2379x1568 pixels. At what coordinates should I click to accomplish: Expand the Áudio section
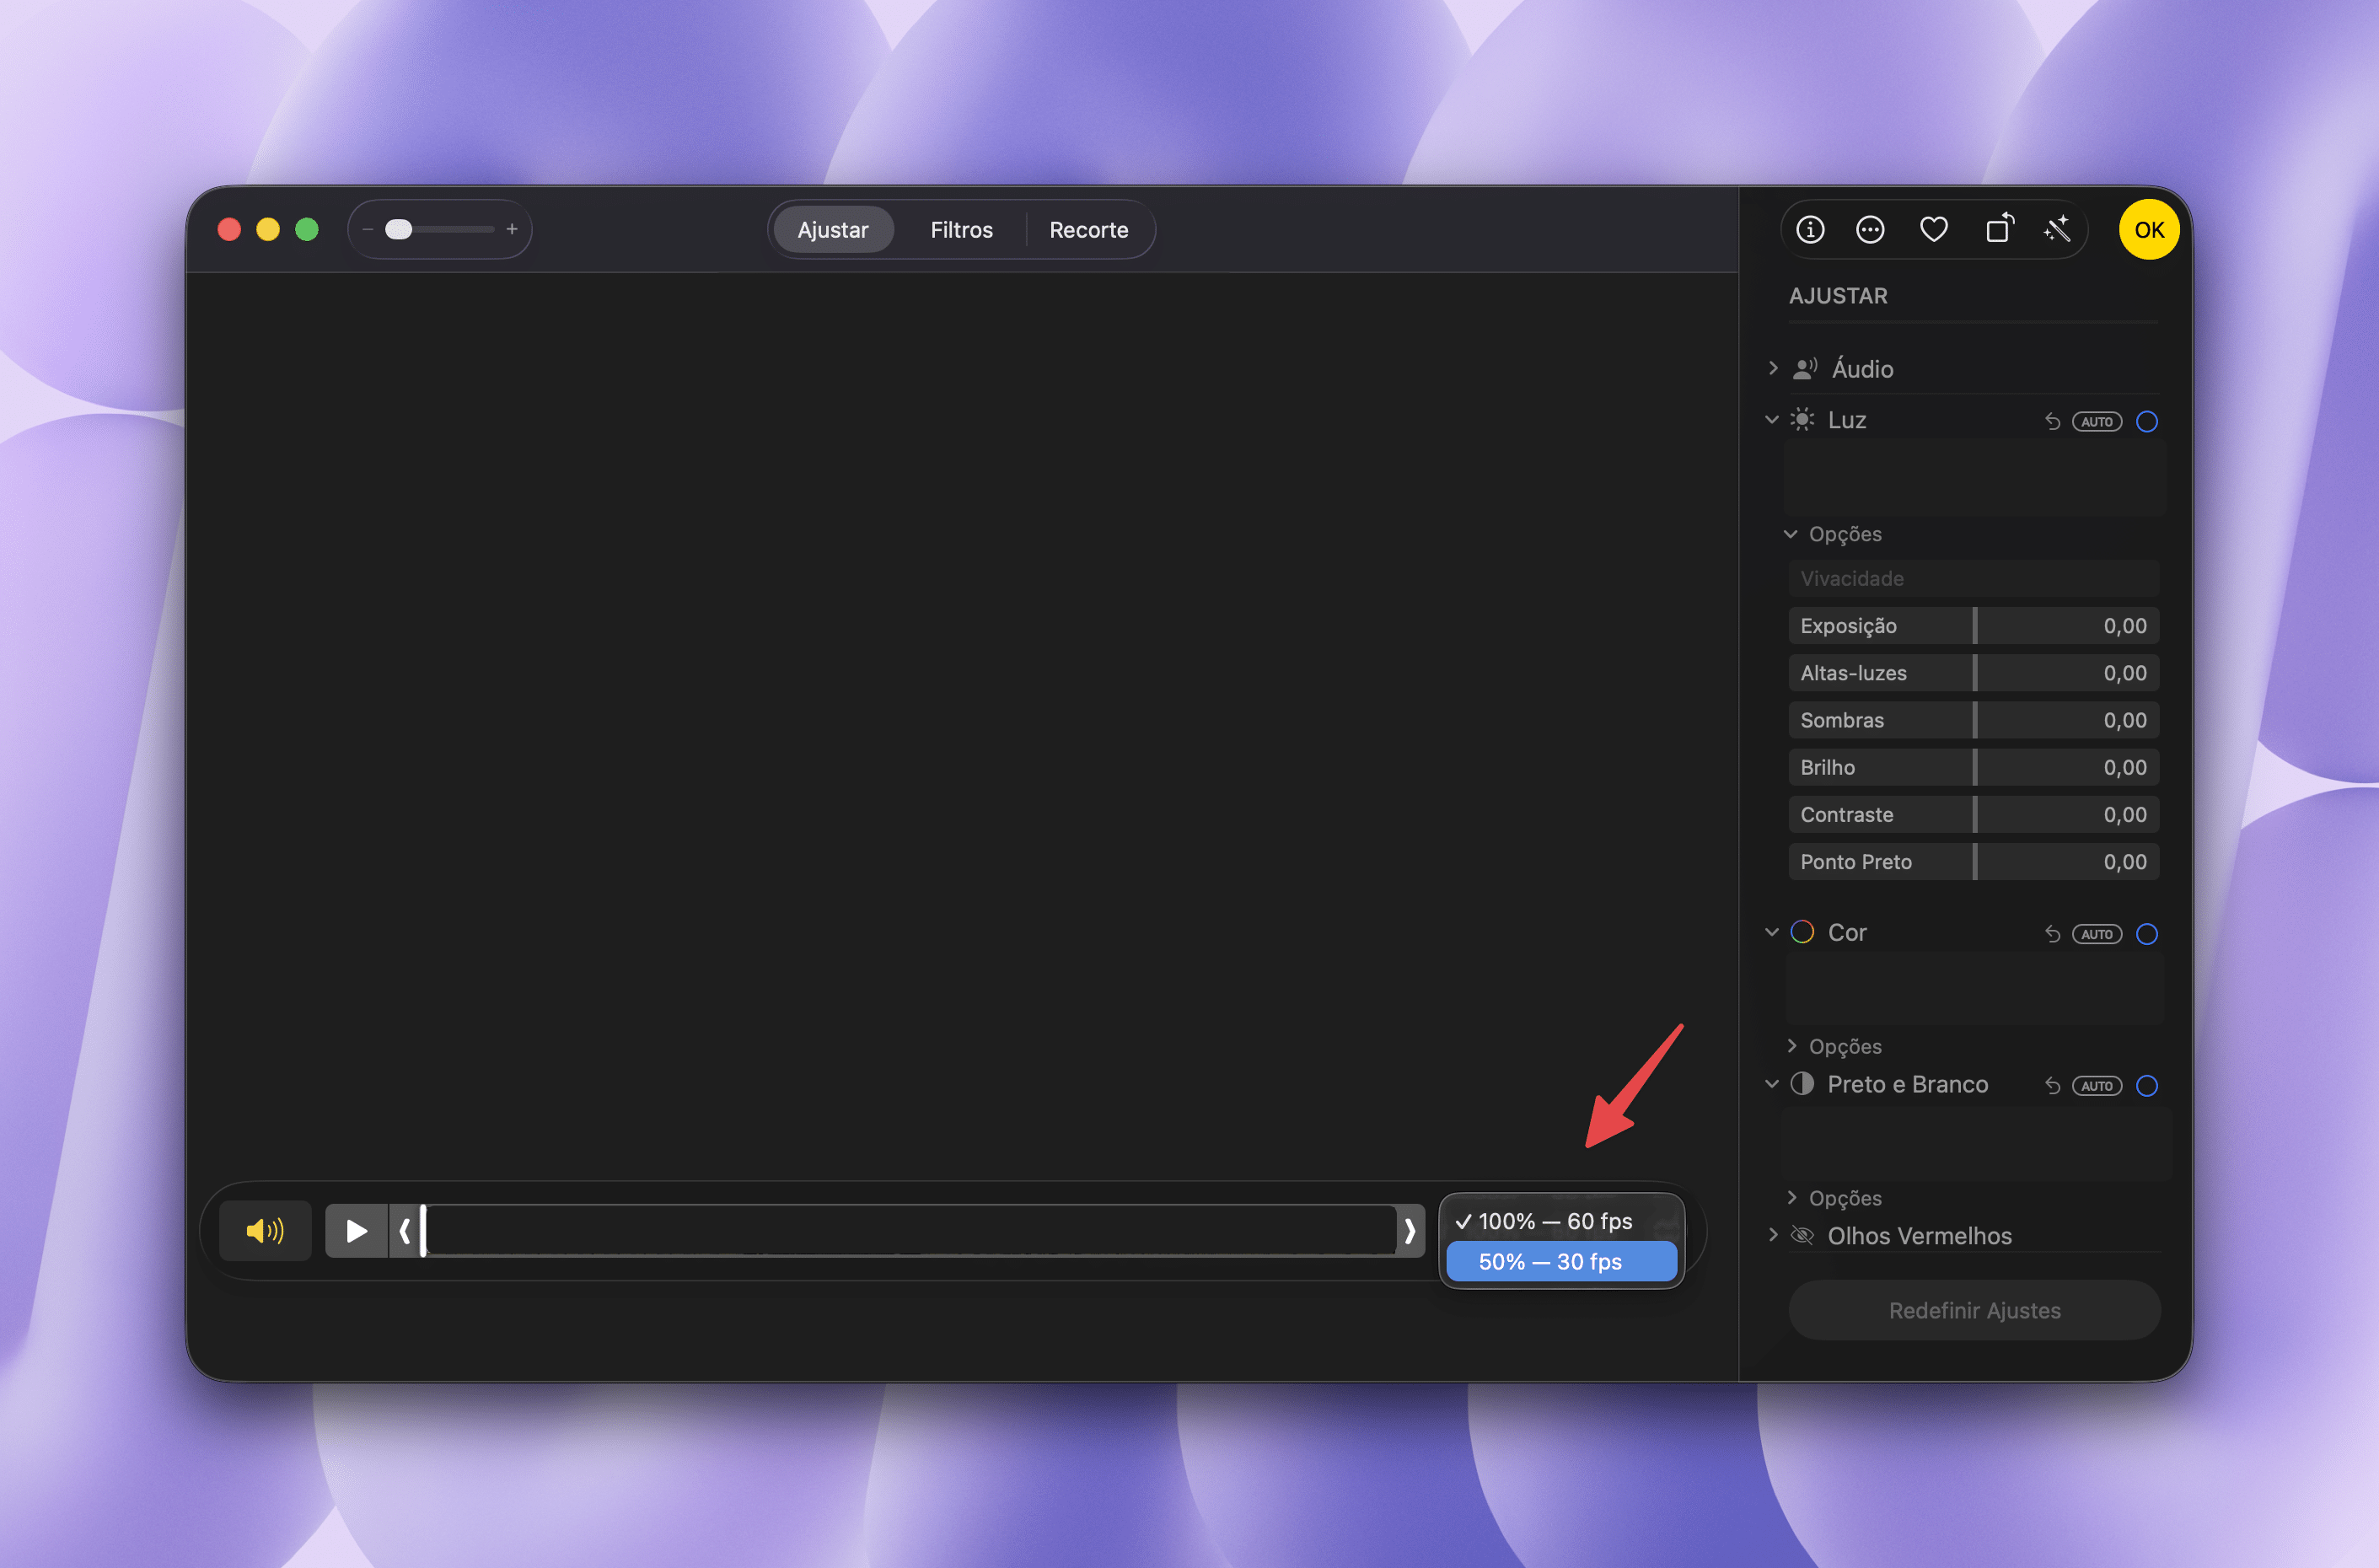pos(1773,368)
